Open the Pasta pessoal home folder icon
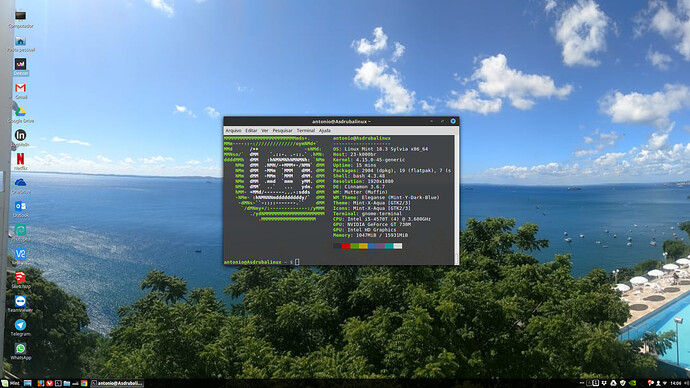This screenshot has width=690, height=388. 20,44
